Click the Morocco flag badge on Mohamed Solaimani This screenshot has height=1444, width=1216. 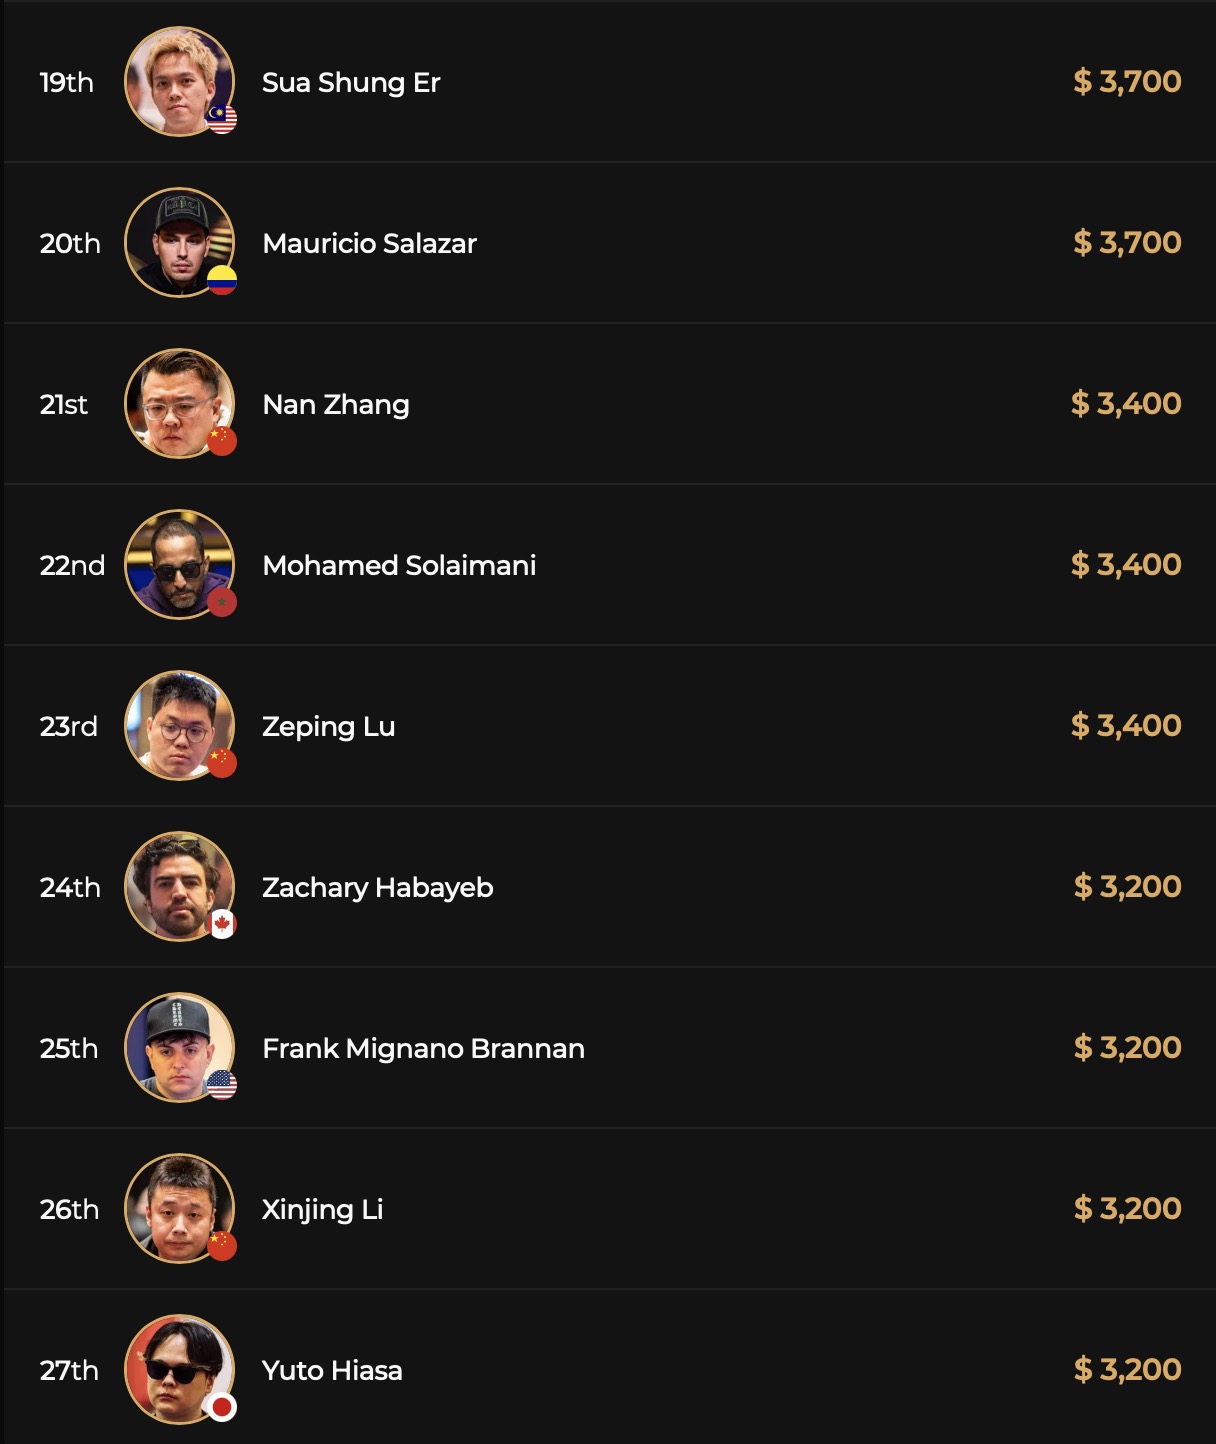point(222,602)
